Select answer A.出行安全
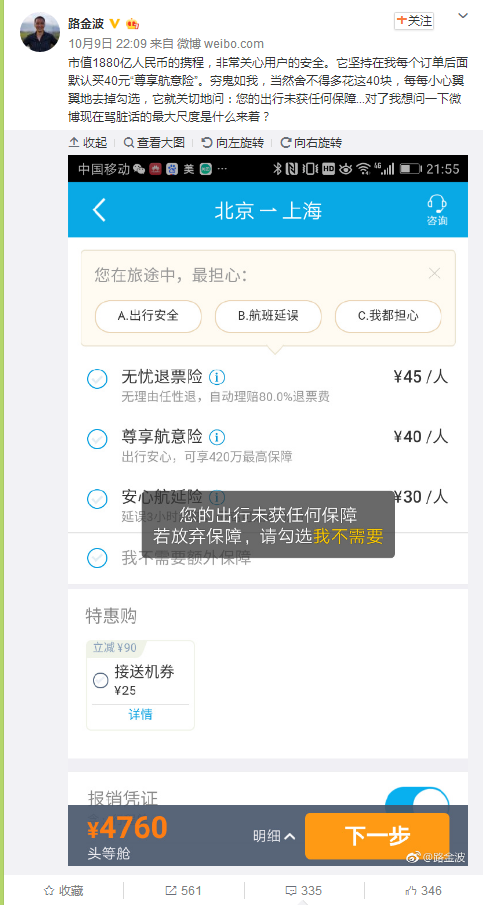 [148, 316]
